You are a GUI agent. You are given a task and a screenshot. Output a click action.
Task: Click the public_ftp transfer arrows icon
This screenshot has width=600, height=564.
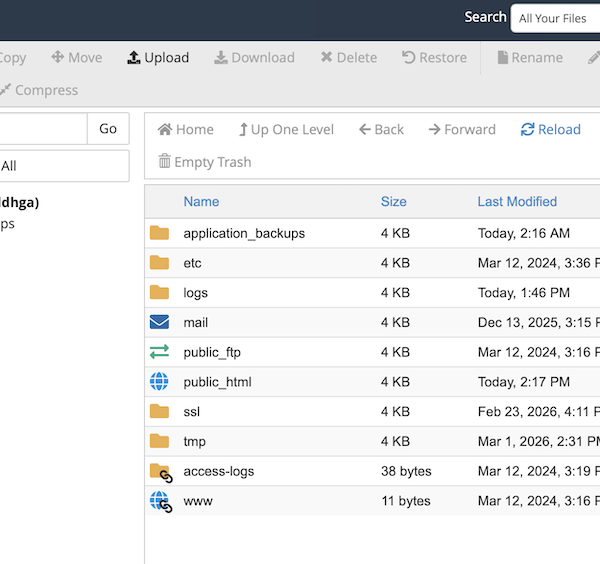(160, 352)
